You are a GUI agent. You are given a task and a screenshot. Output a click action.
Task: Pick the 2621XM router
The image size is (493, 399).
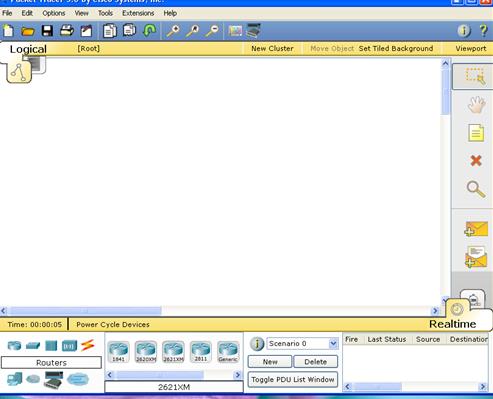[x=173, y=352]
